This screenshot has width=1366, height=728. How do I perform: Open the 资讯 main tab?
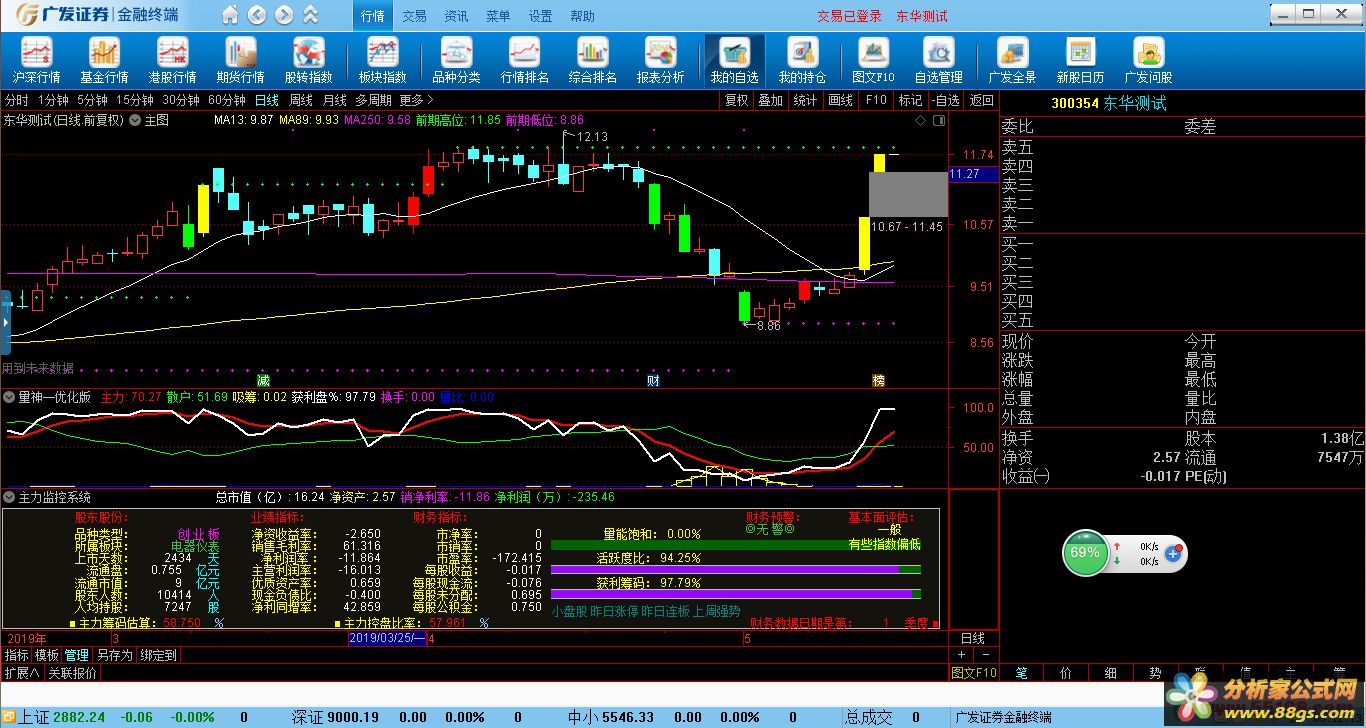click(457, 16)
